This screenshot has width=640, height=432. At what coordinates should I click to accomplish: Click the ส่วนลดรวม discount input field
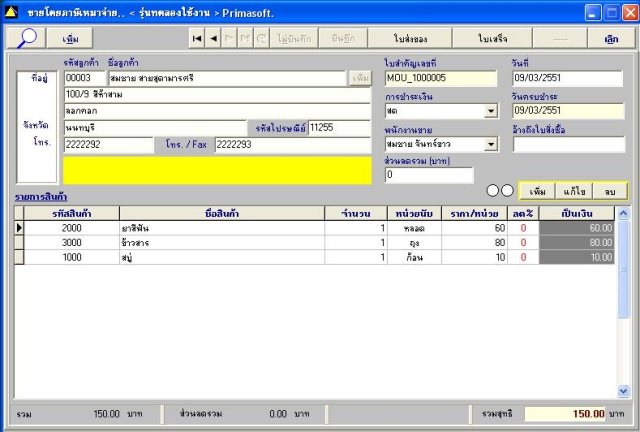click(x=428, y=175)
